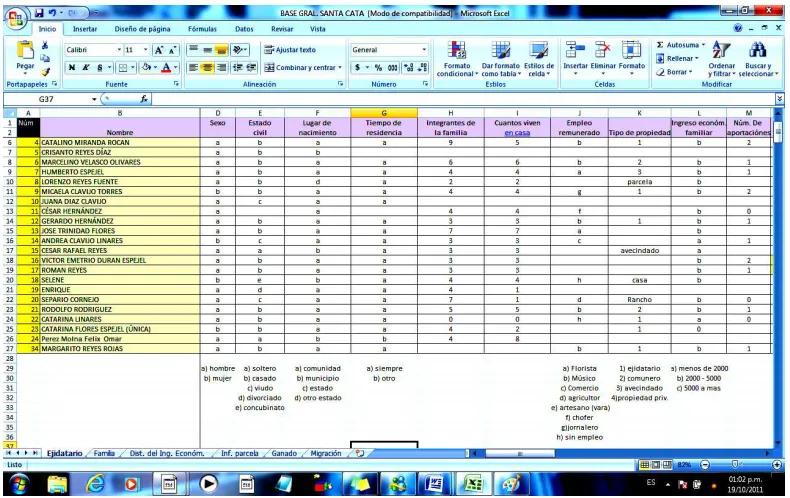This screenshot has width=790, height=498.
Task: Switch to page layout view button
Action: (x=655, y=464)
